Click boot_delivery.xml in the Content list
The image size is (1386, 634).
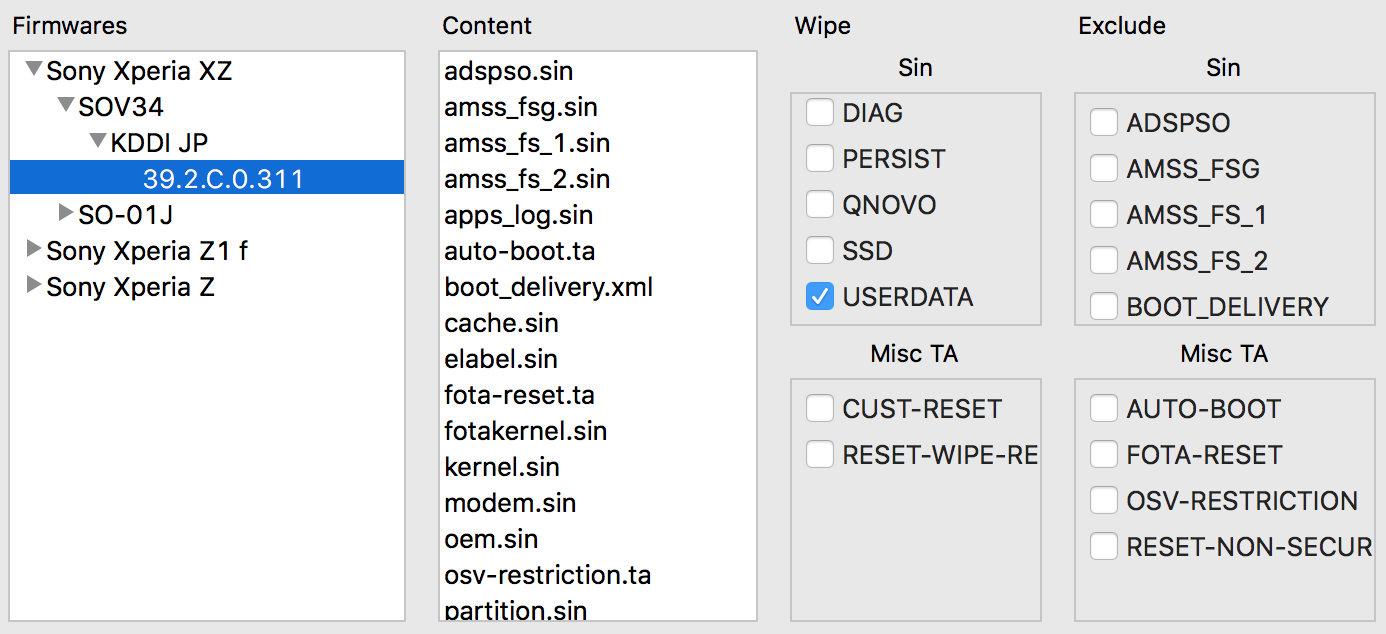(548, 287)
